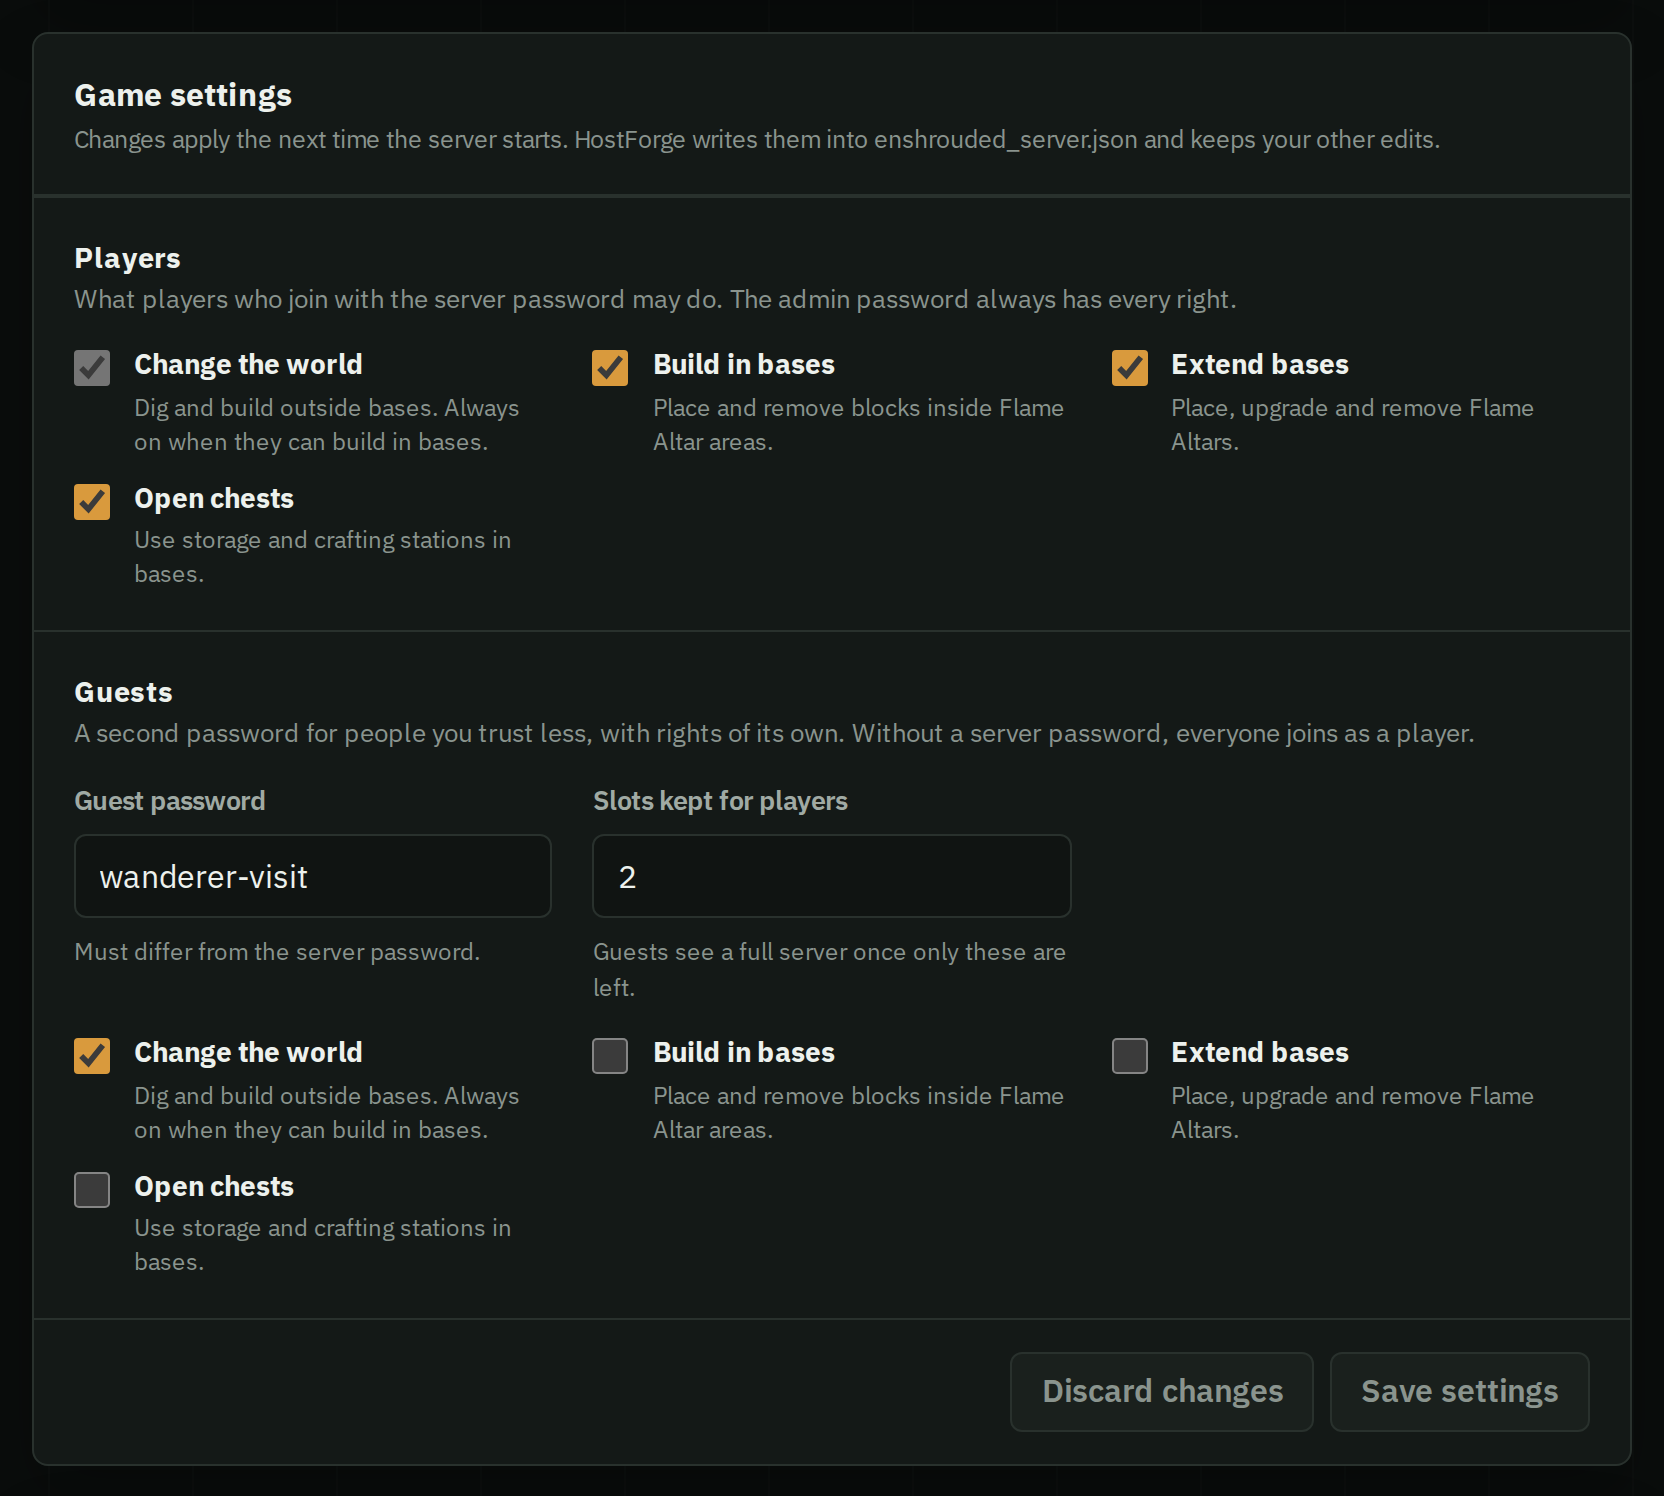This screenshot has width=1664, height=1496.
Task: Click Players 'Open chests' label text
Action: coord(214,499)
